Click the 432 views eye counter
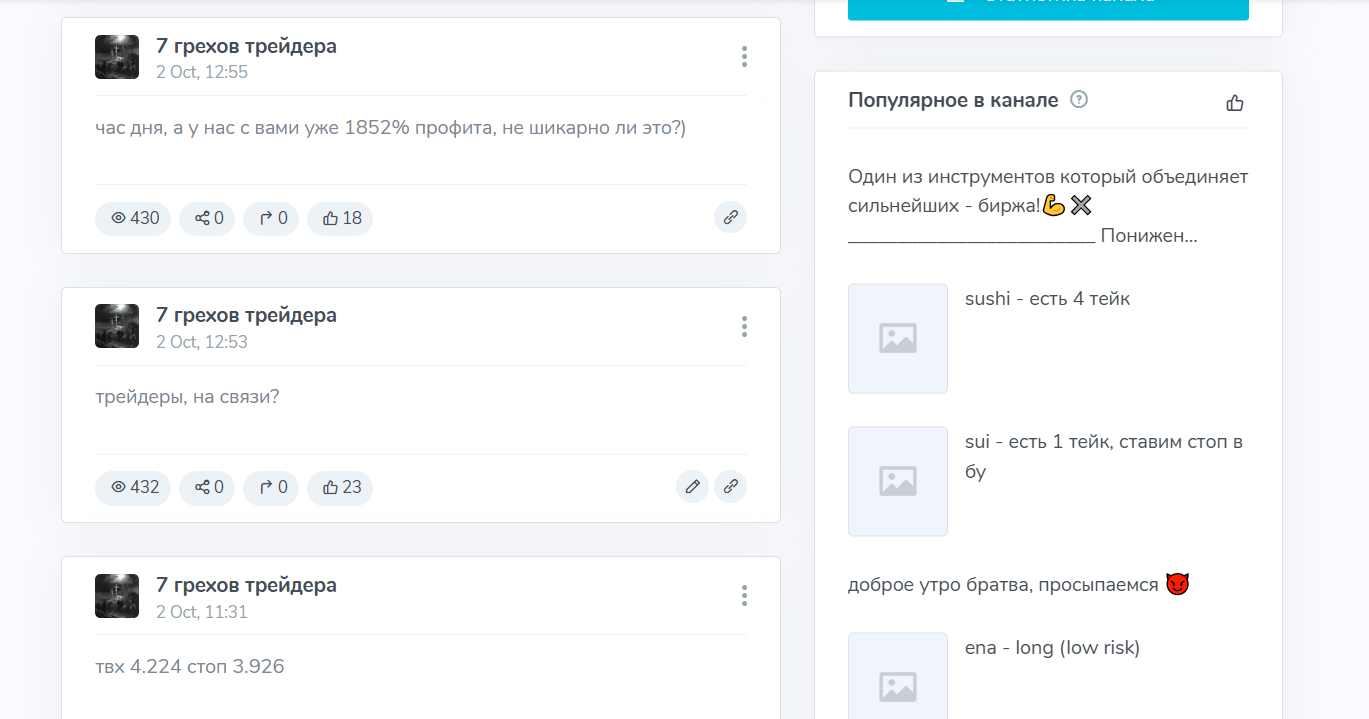Image resolution: width=1369 pixels, height=719 pixels. pos(133,488)
